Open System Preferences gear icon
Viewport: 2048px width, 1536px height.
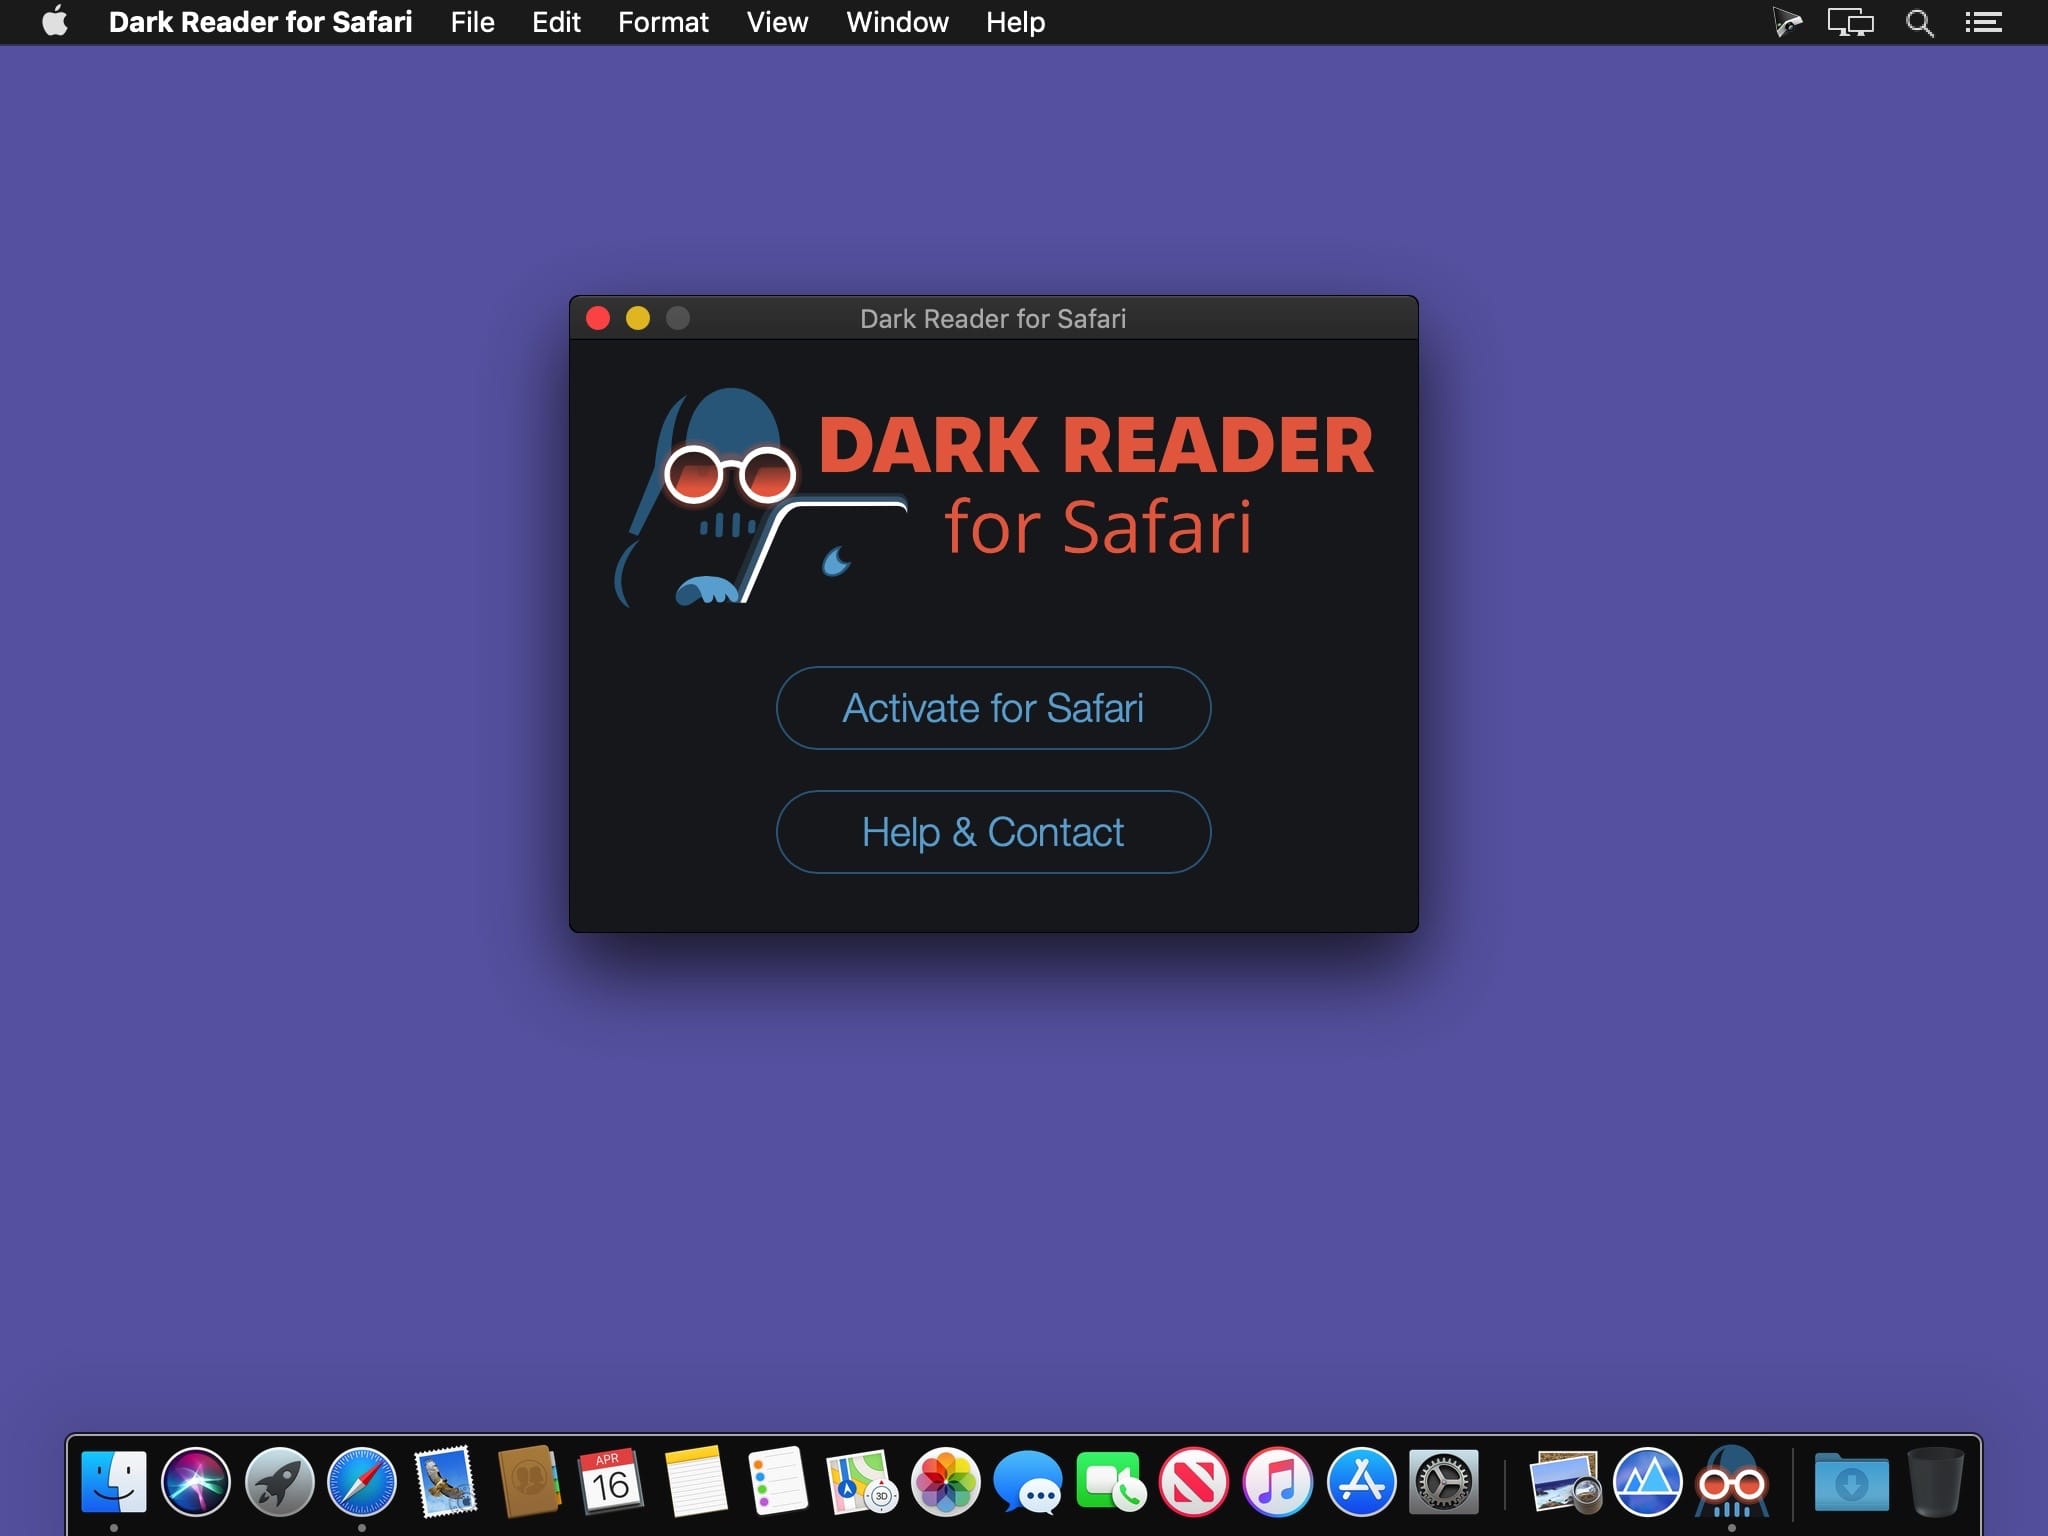point(1444,1481)
